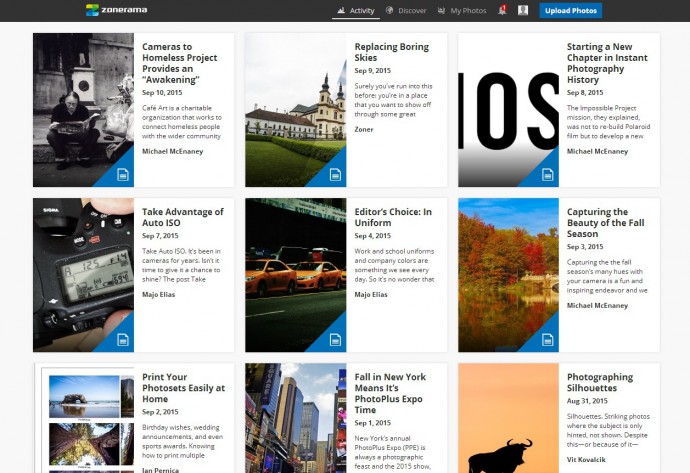Switch to the Discover tab
This screenshot has height=473, width=690.
click(406, 11)
